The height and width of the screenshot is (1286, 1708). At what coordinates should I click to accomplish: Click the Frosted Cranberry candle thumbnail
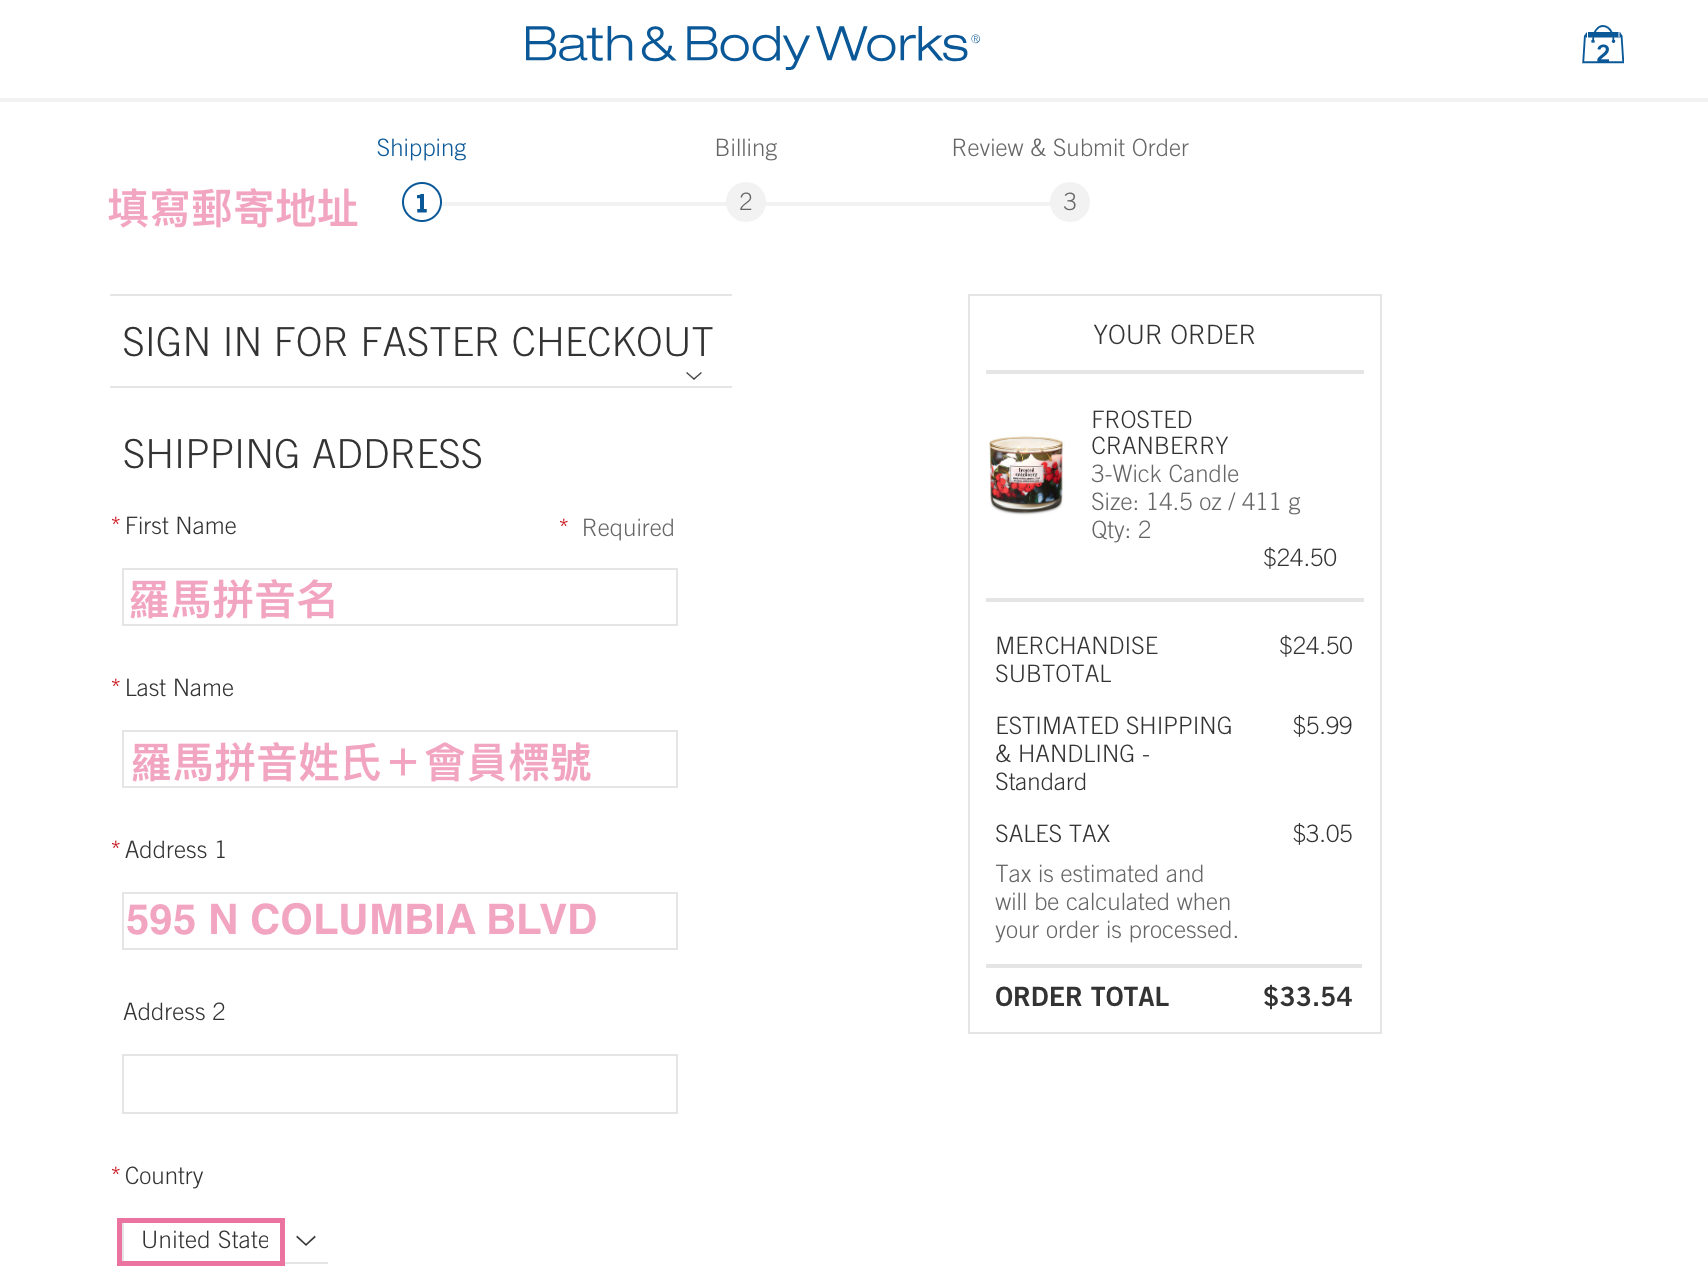(x=1026, y=474)
